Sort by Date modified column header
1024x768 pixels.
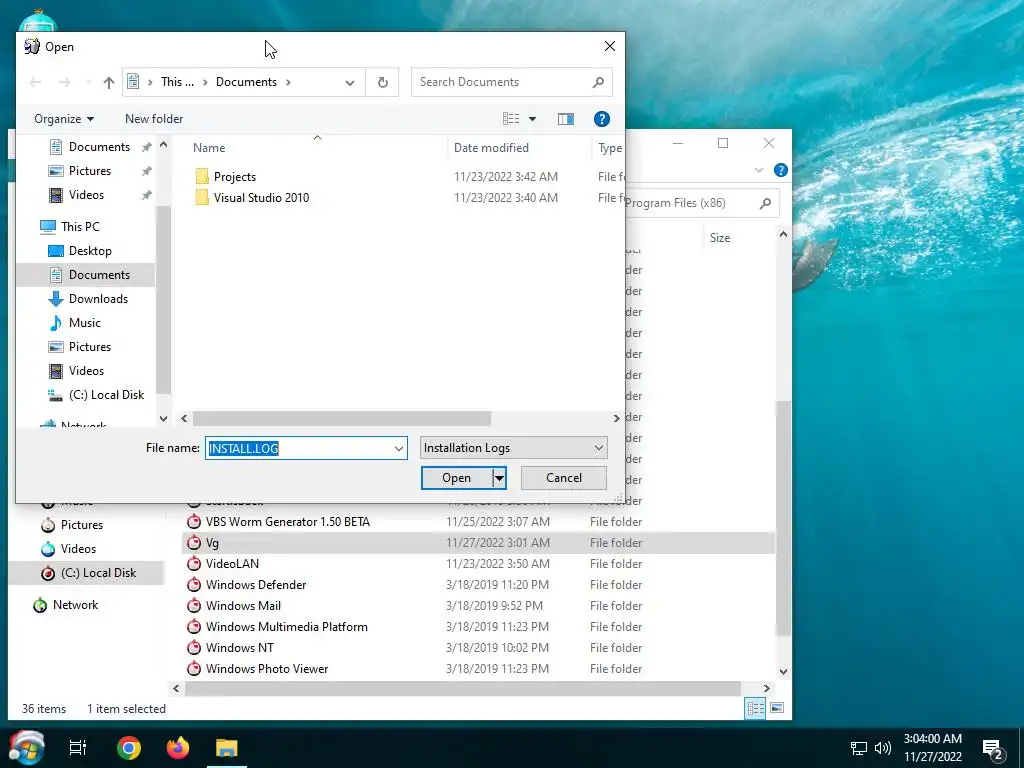(491, 148)
